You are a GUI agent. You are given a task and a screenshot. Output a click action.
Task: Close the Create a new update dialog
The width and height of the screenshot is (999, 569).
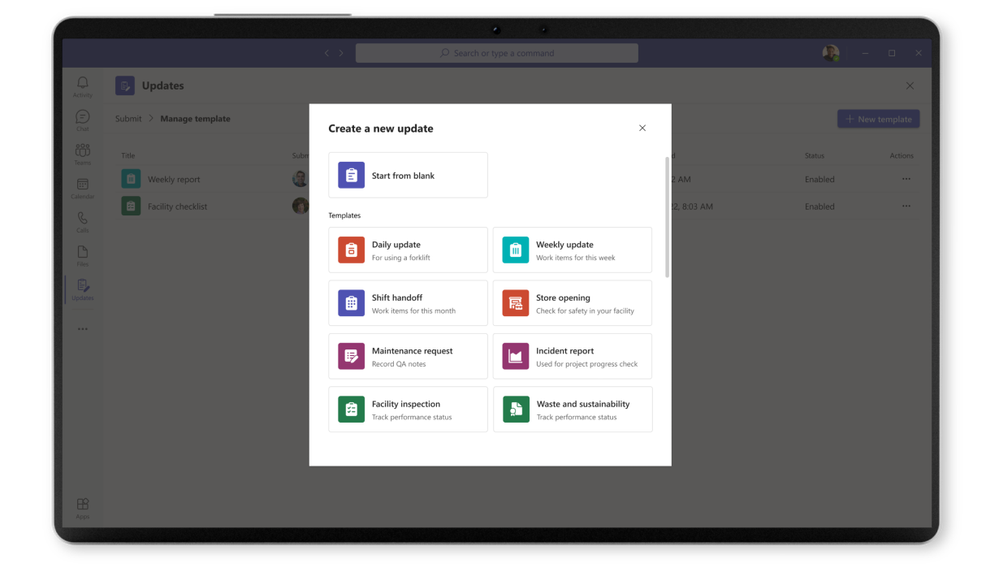coord(642,128)
